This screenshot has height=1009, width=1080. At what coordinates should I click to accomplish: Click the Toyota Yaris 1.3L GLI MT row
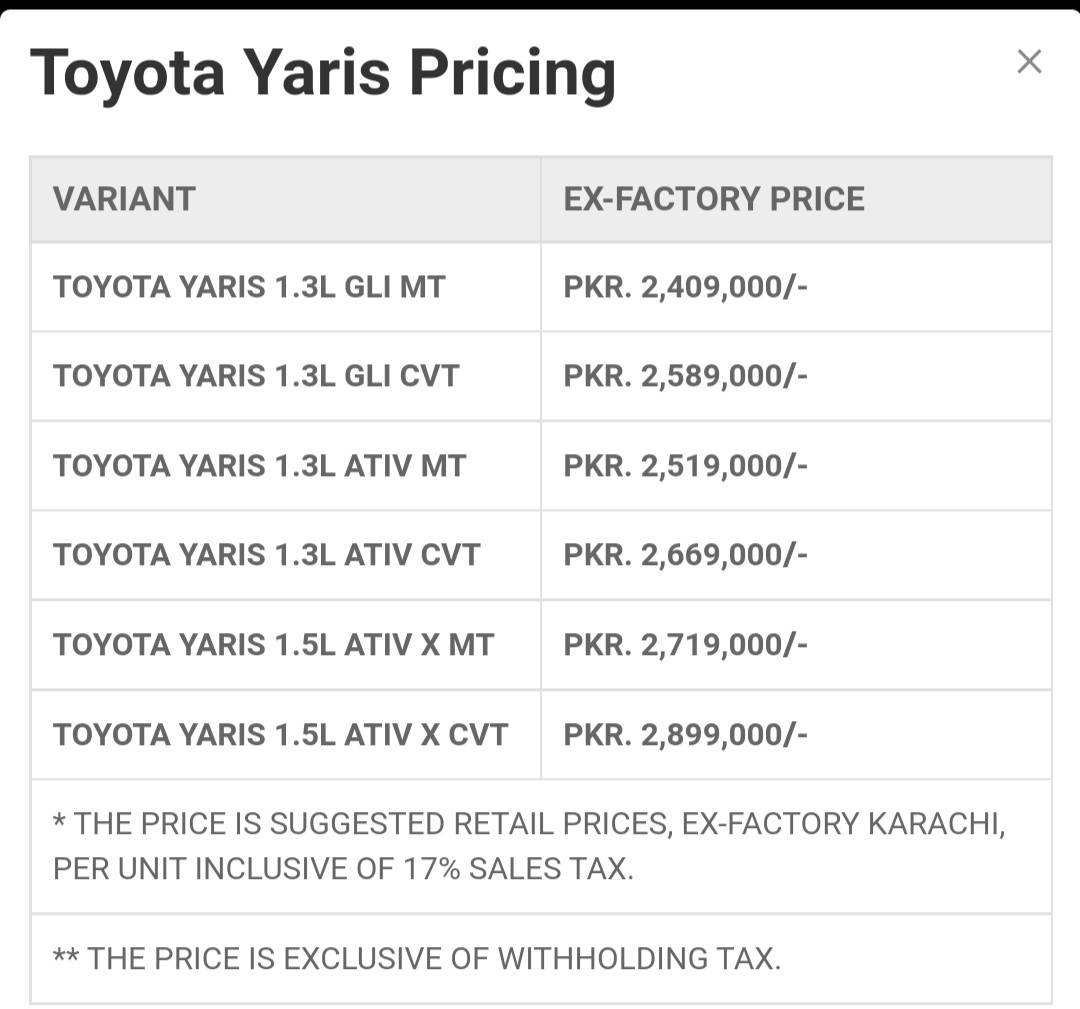[x=541, y=287]
